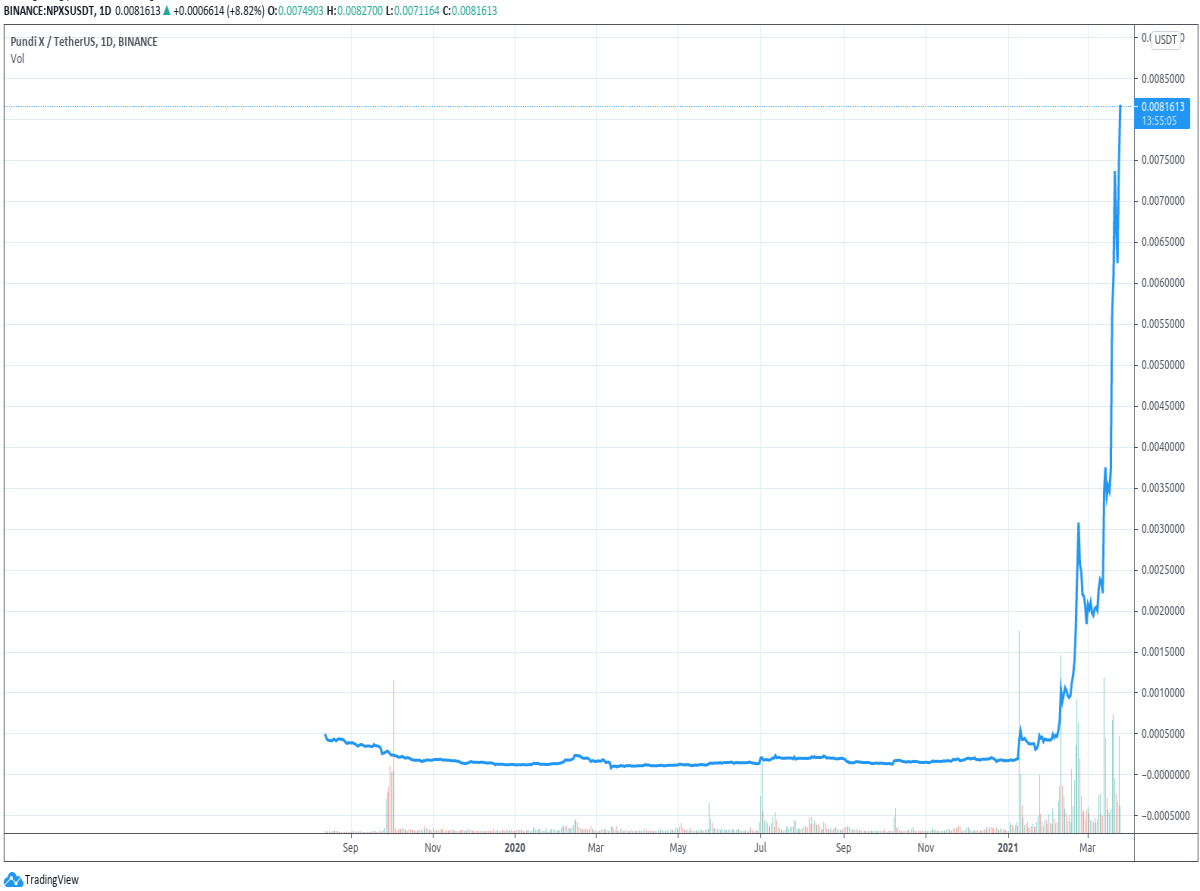The width and height of the screenshot is (1200, 891).
Task: Open the USDT currency selector
Action: tap(1166, 40)
